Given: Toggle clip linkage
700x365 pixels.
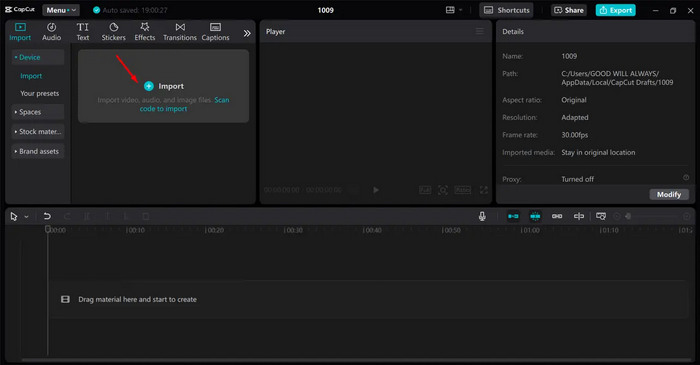Looking at the screenshot, I should [x=557, y=216].
